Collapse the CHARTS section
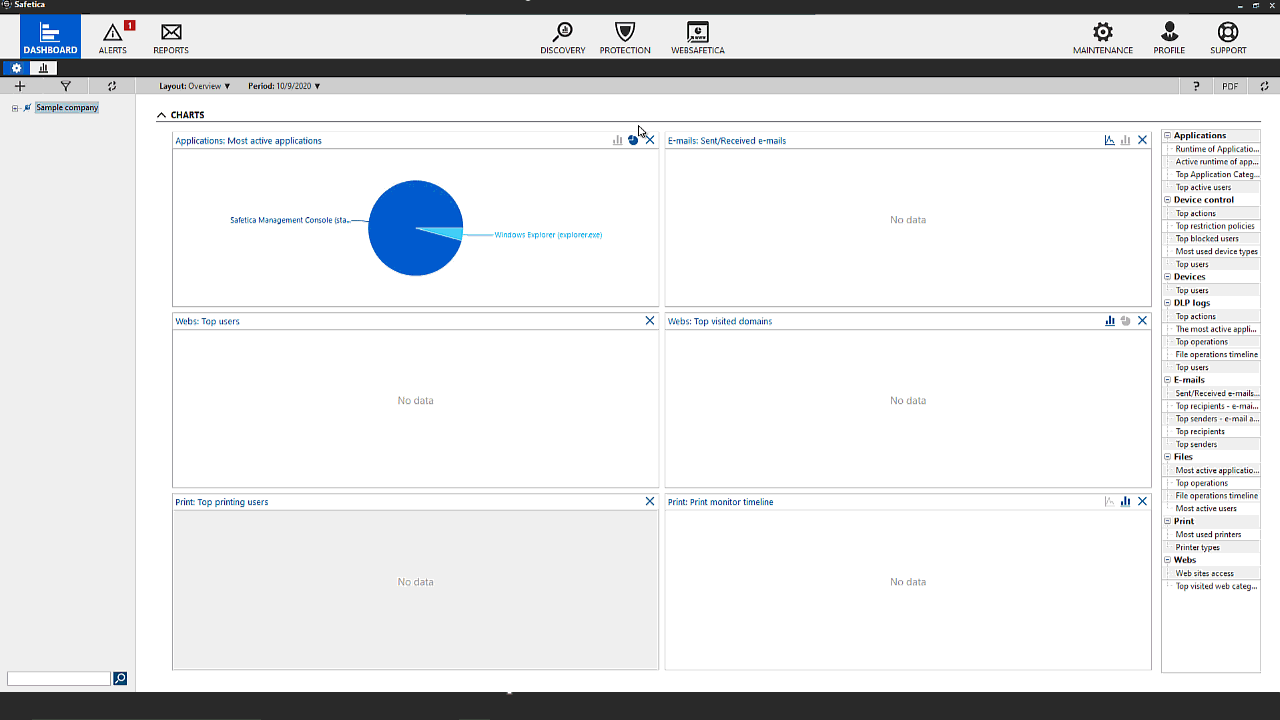 161,115
